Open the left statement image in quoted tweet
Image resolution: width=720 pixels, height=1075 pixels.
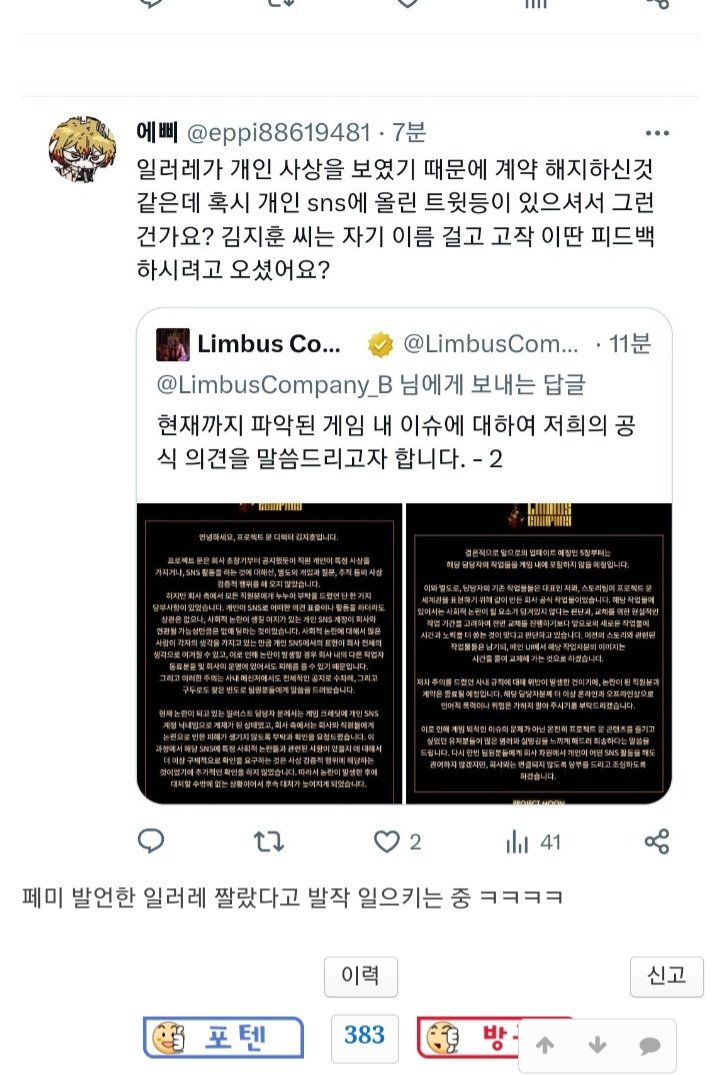[269, 653]
